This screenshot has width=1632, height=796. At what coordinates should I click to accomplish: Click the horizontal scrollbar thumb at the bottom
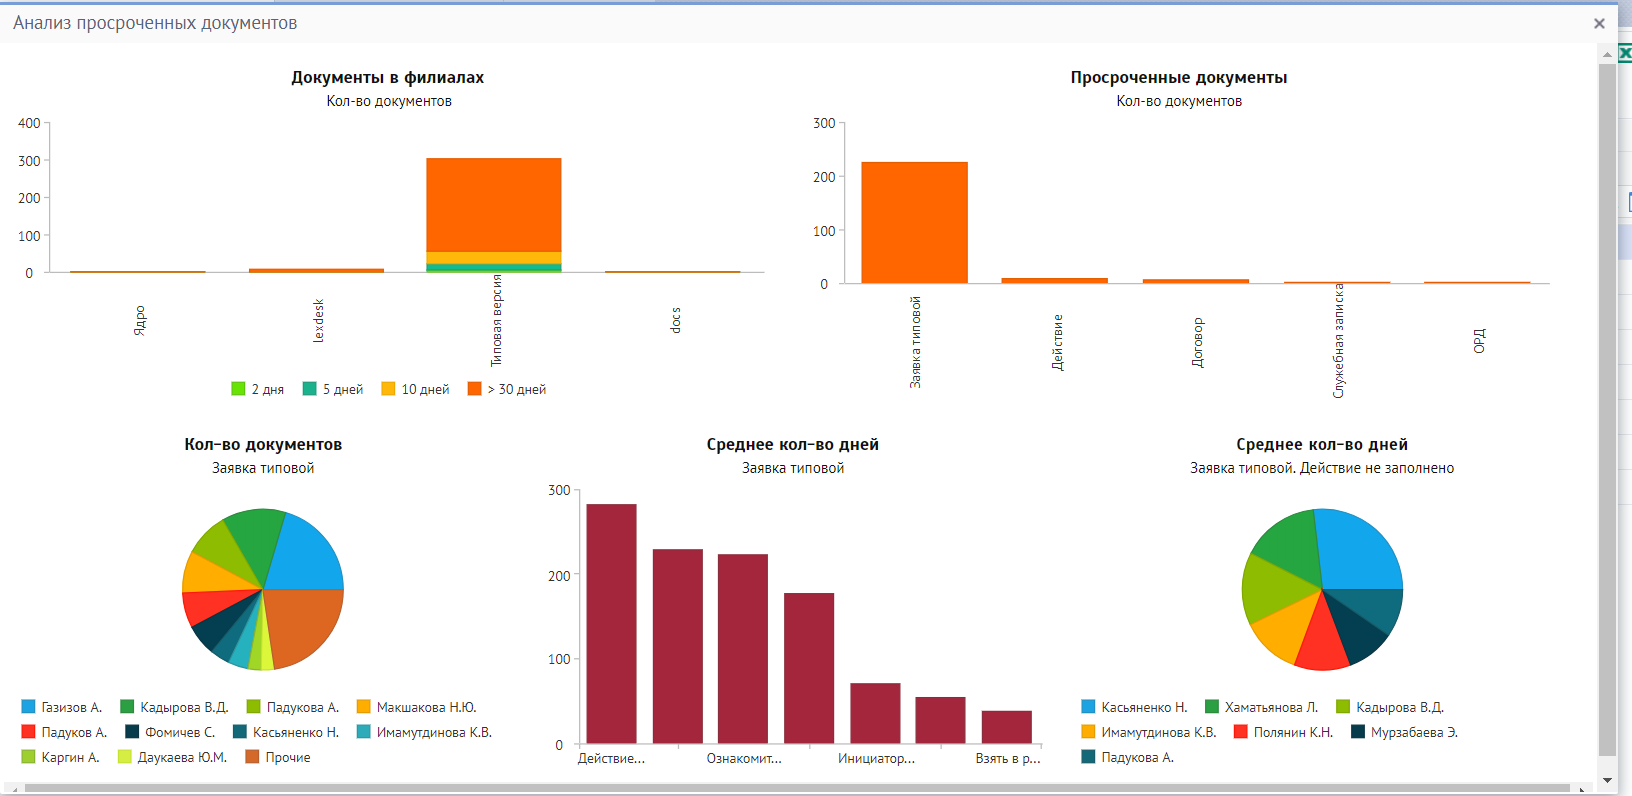coord(797,789)
